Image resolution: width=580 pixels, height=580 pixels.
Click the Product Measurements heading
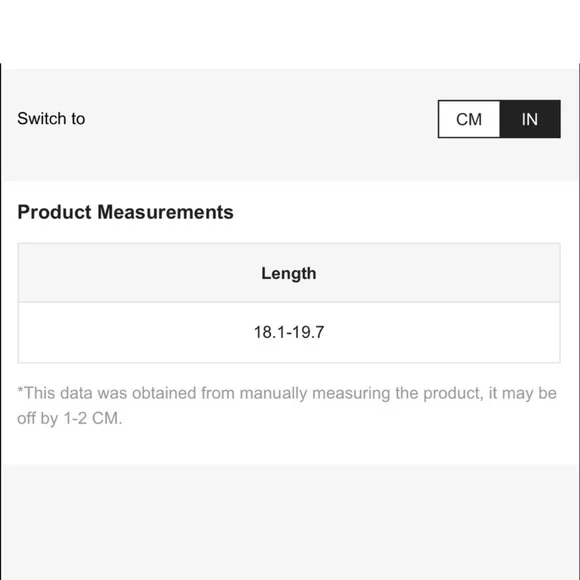[125, 212]
